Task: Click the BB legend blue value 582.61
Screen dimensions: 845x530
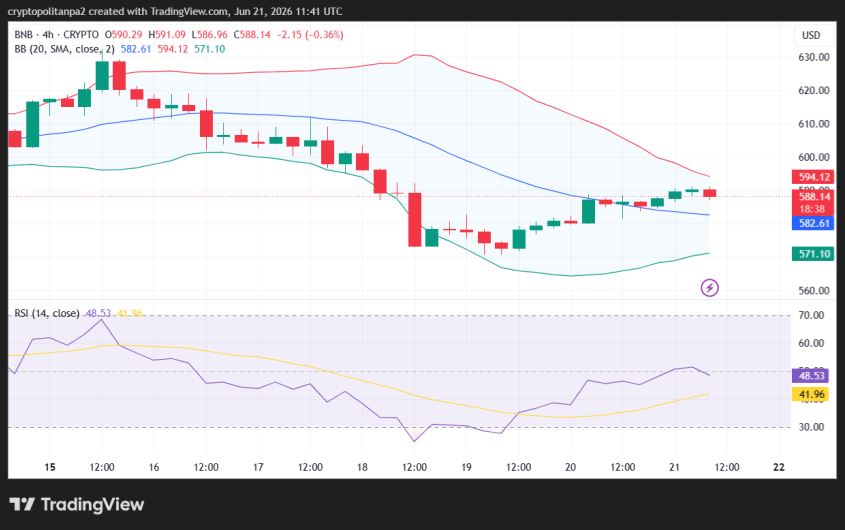Action: tap(136, 49)
